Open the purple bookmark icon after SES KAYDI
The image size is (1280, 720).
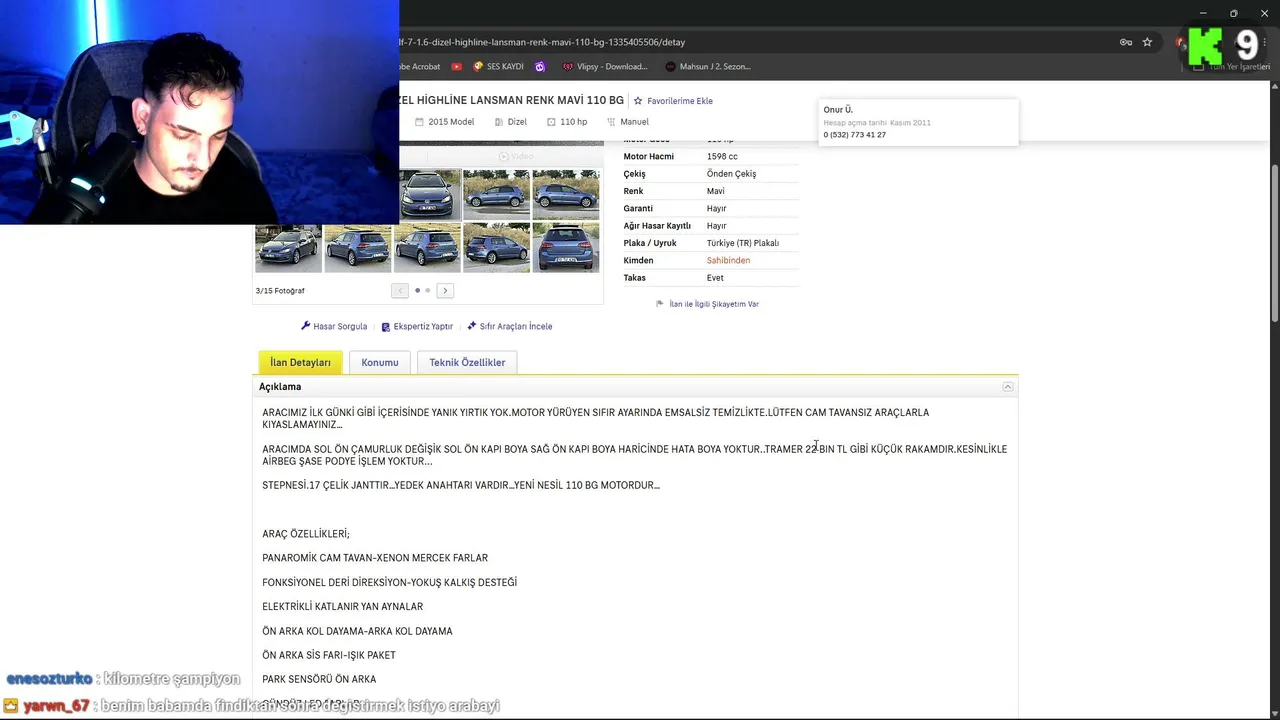[x=540, y=67]
